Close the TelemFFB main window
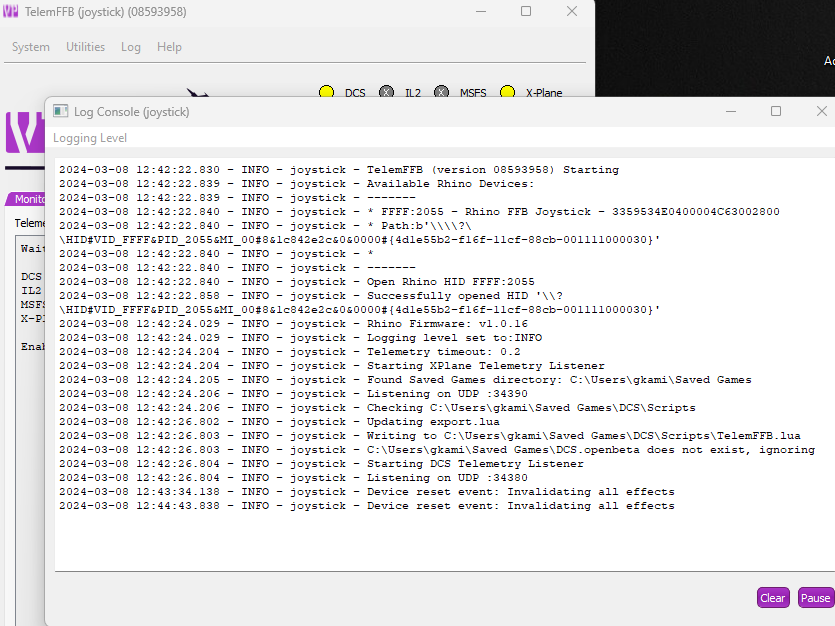Image resolution: width=835 pixels, height=626 pixels. (x=572, y=11)
